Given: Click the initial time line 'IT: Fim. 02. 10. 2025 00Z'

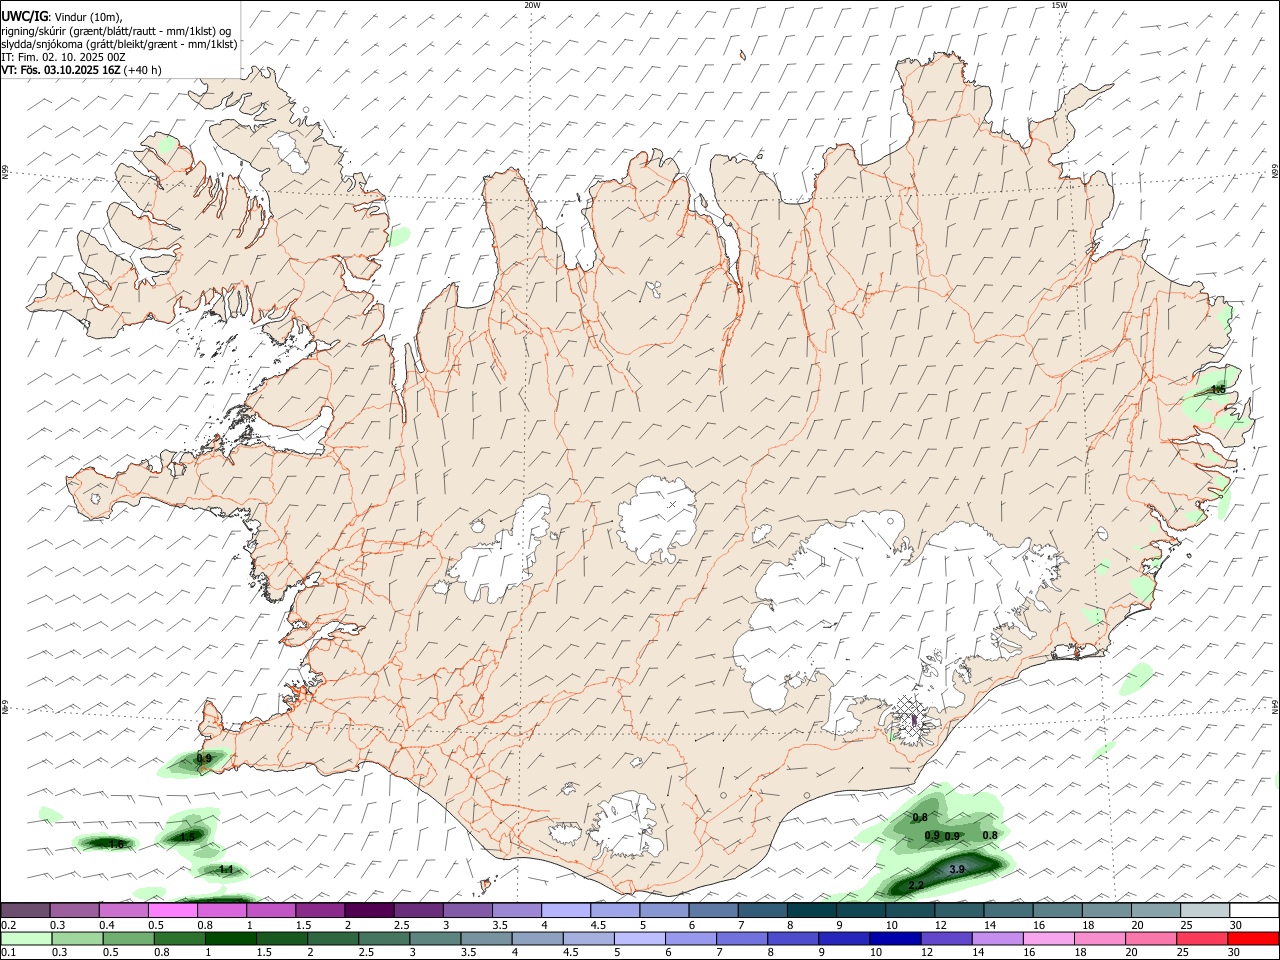Looking at the screenshot, I should coord(63,57).
